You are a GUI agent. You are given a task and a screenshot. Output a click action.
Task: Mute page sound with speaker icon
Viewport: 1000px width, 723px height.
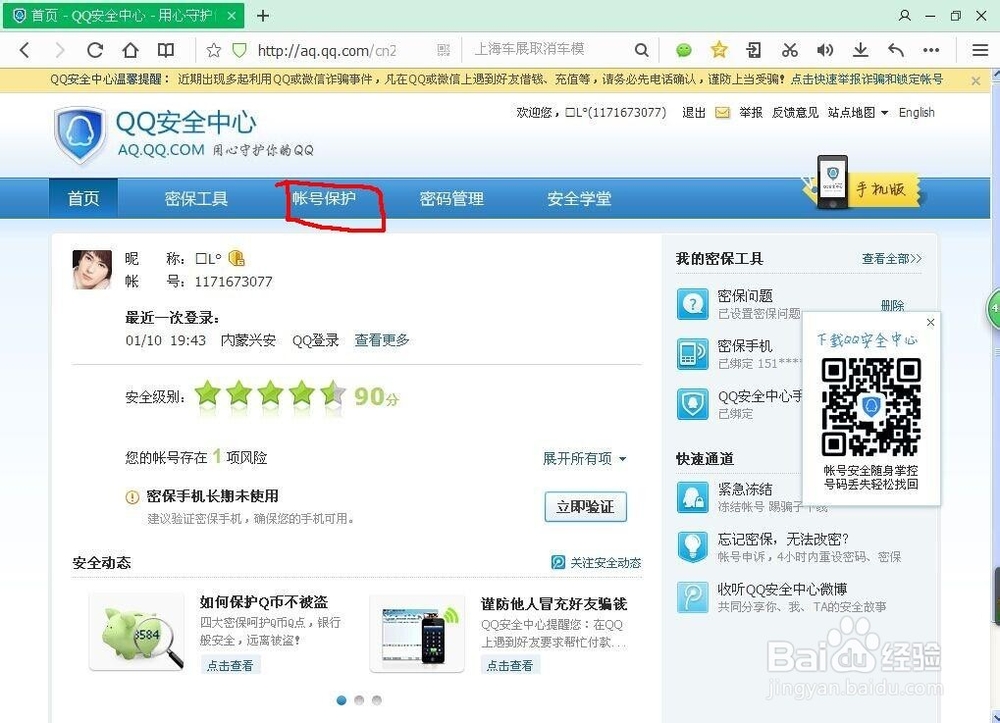click(825, 50)
